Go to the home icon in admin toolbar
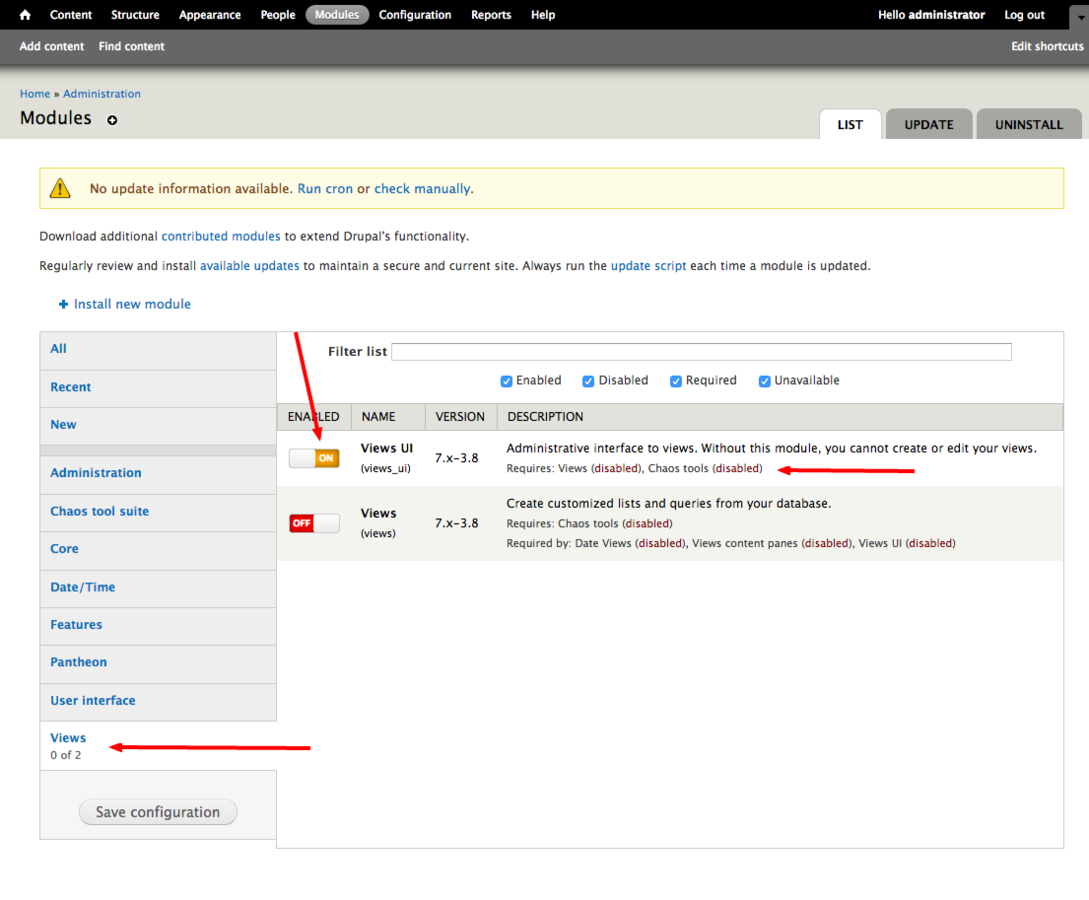 click(25, 15)
